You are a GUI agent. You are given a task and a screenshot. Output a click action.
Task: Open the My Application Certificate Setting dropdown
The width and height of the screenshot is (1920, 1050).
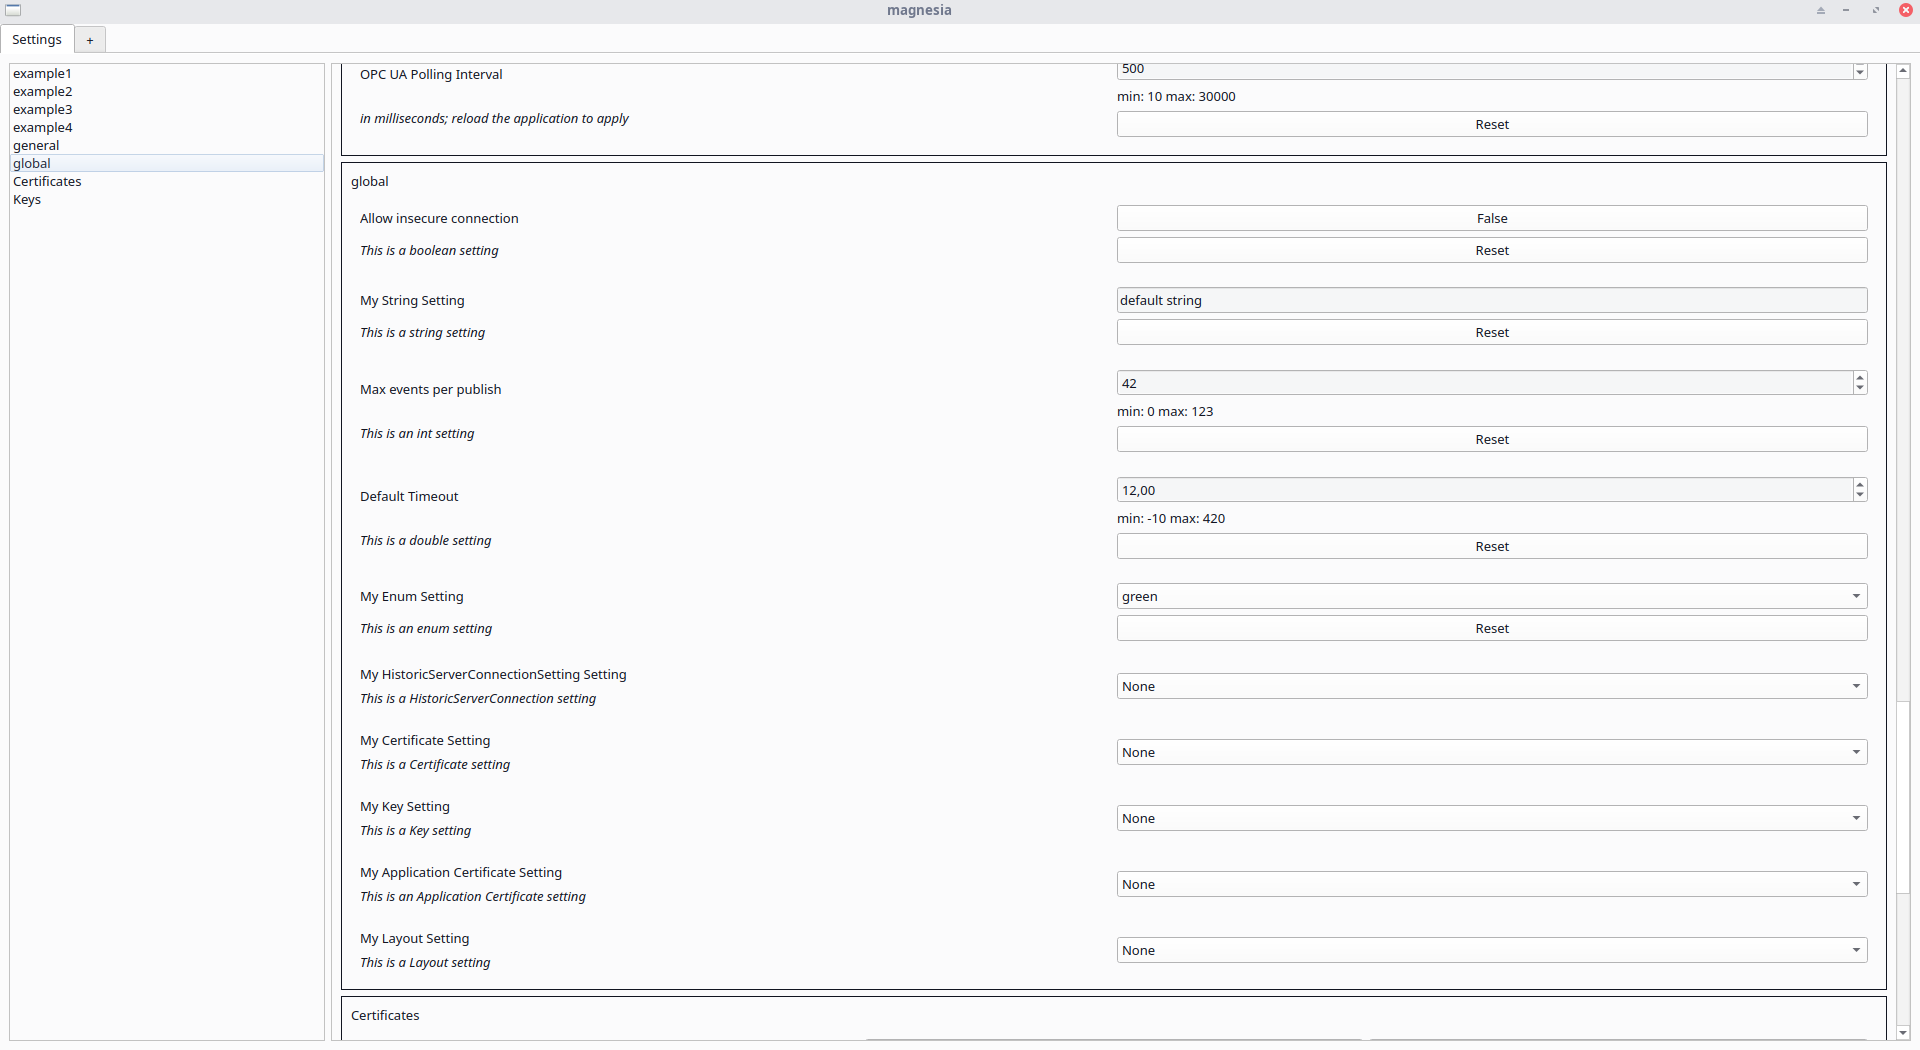click(1491, 884)
